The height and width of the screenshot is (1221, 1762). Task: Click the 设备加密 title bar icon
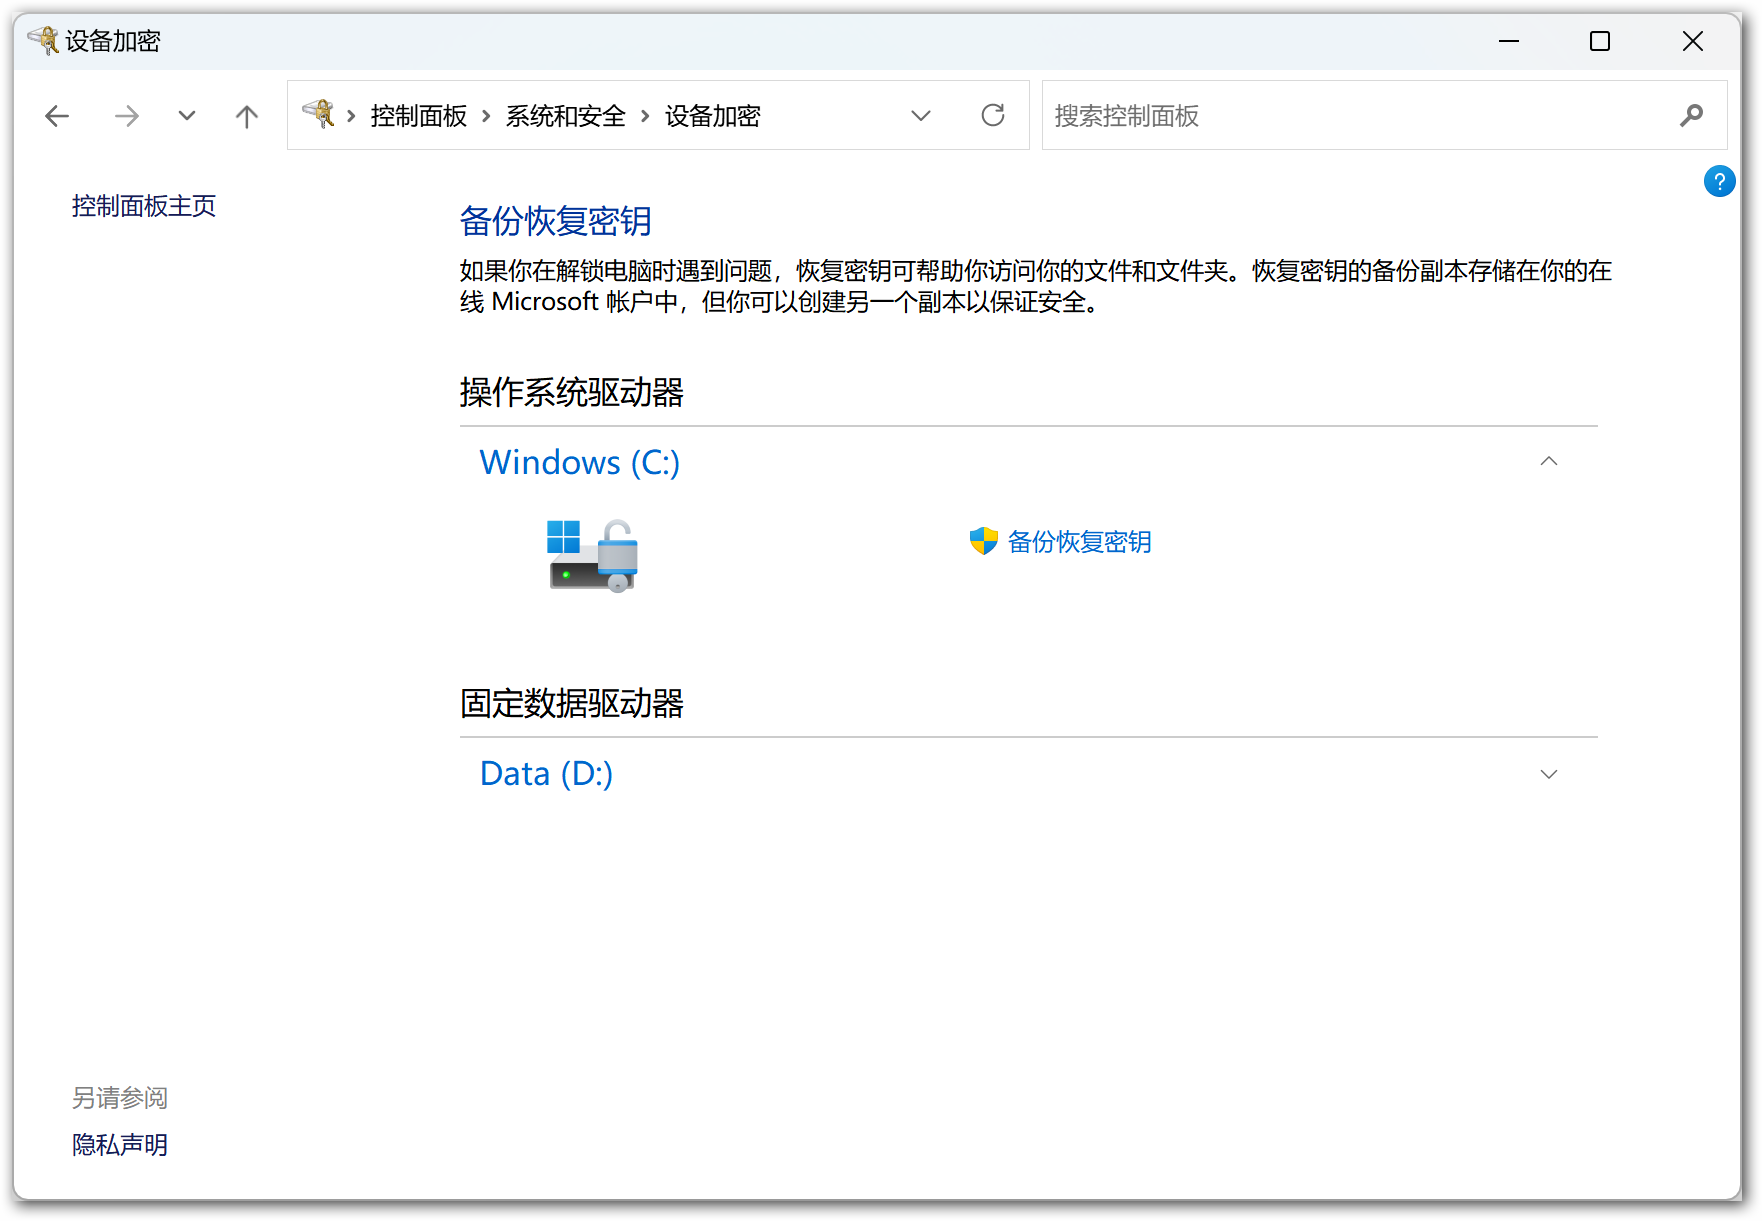[x=43, y=40]
